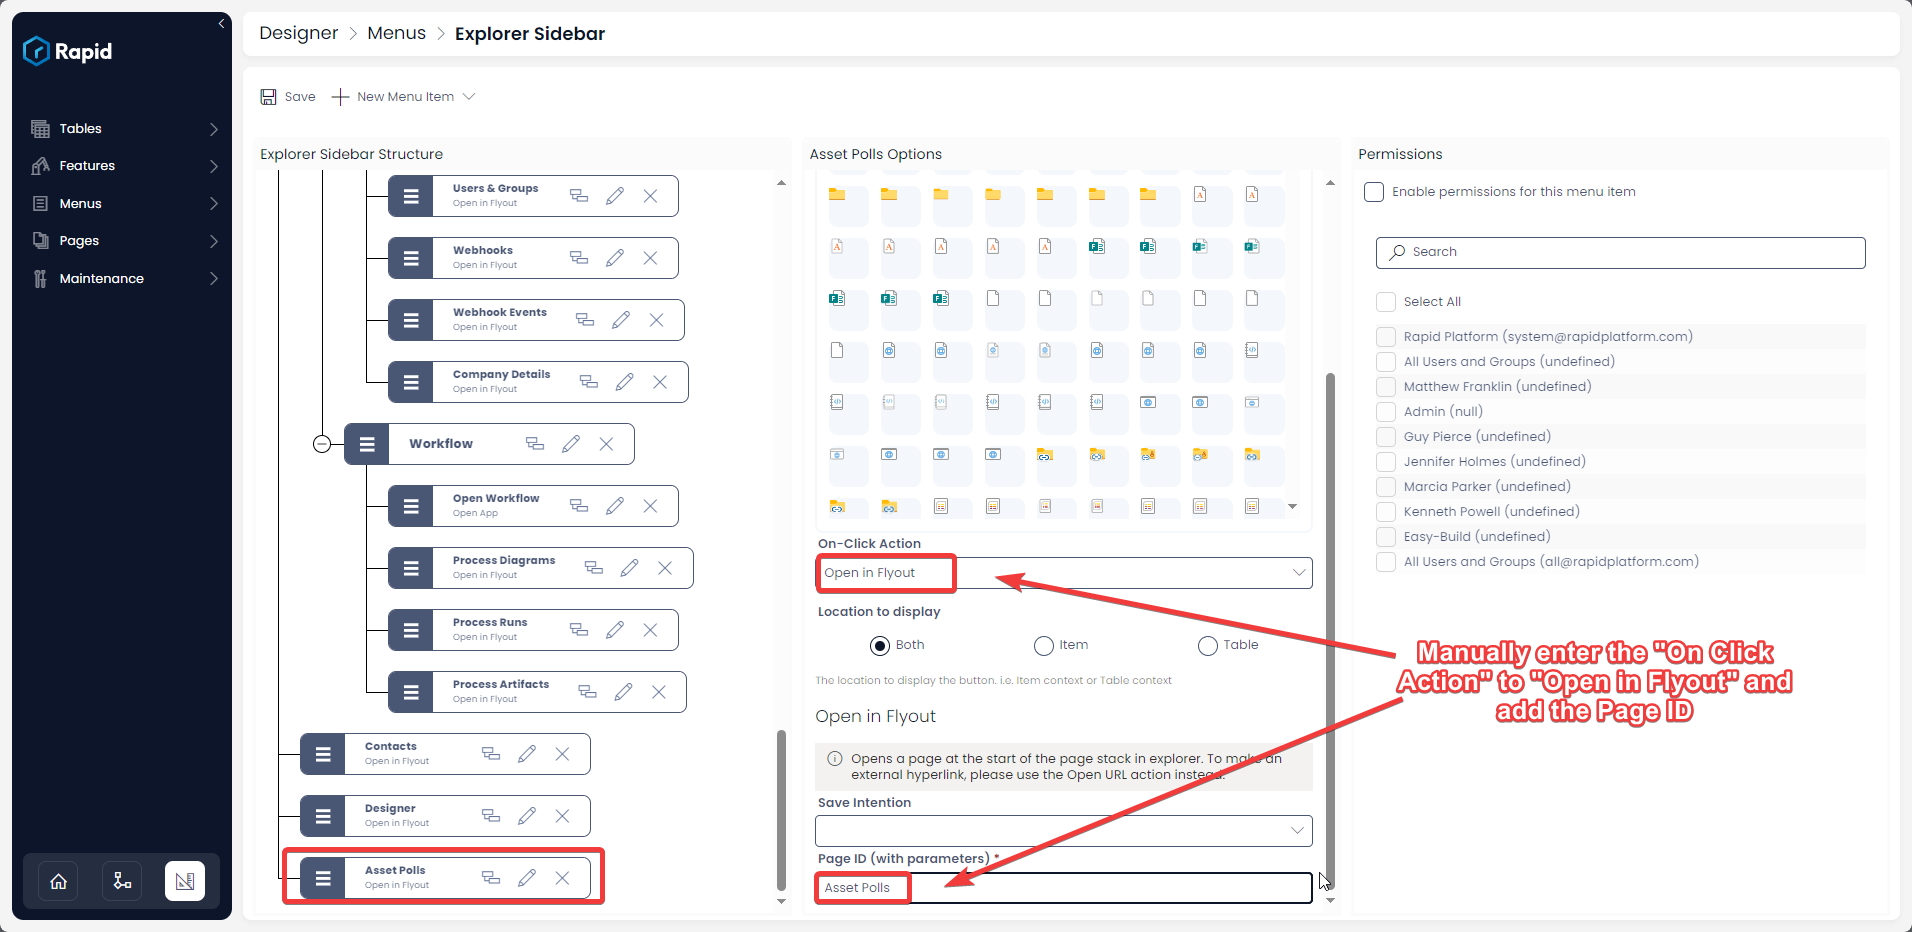Tick the Matthew Franklin permission checkbox
Viewport: 1912px width, 932px height.
1386,387
